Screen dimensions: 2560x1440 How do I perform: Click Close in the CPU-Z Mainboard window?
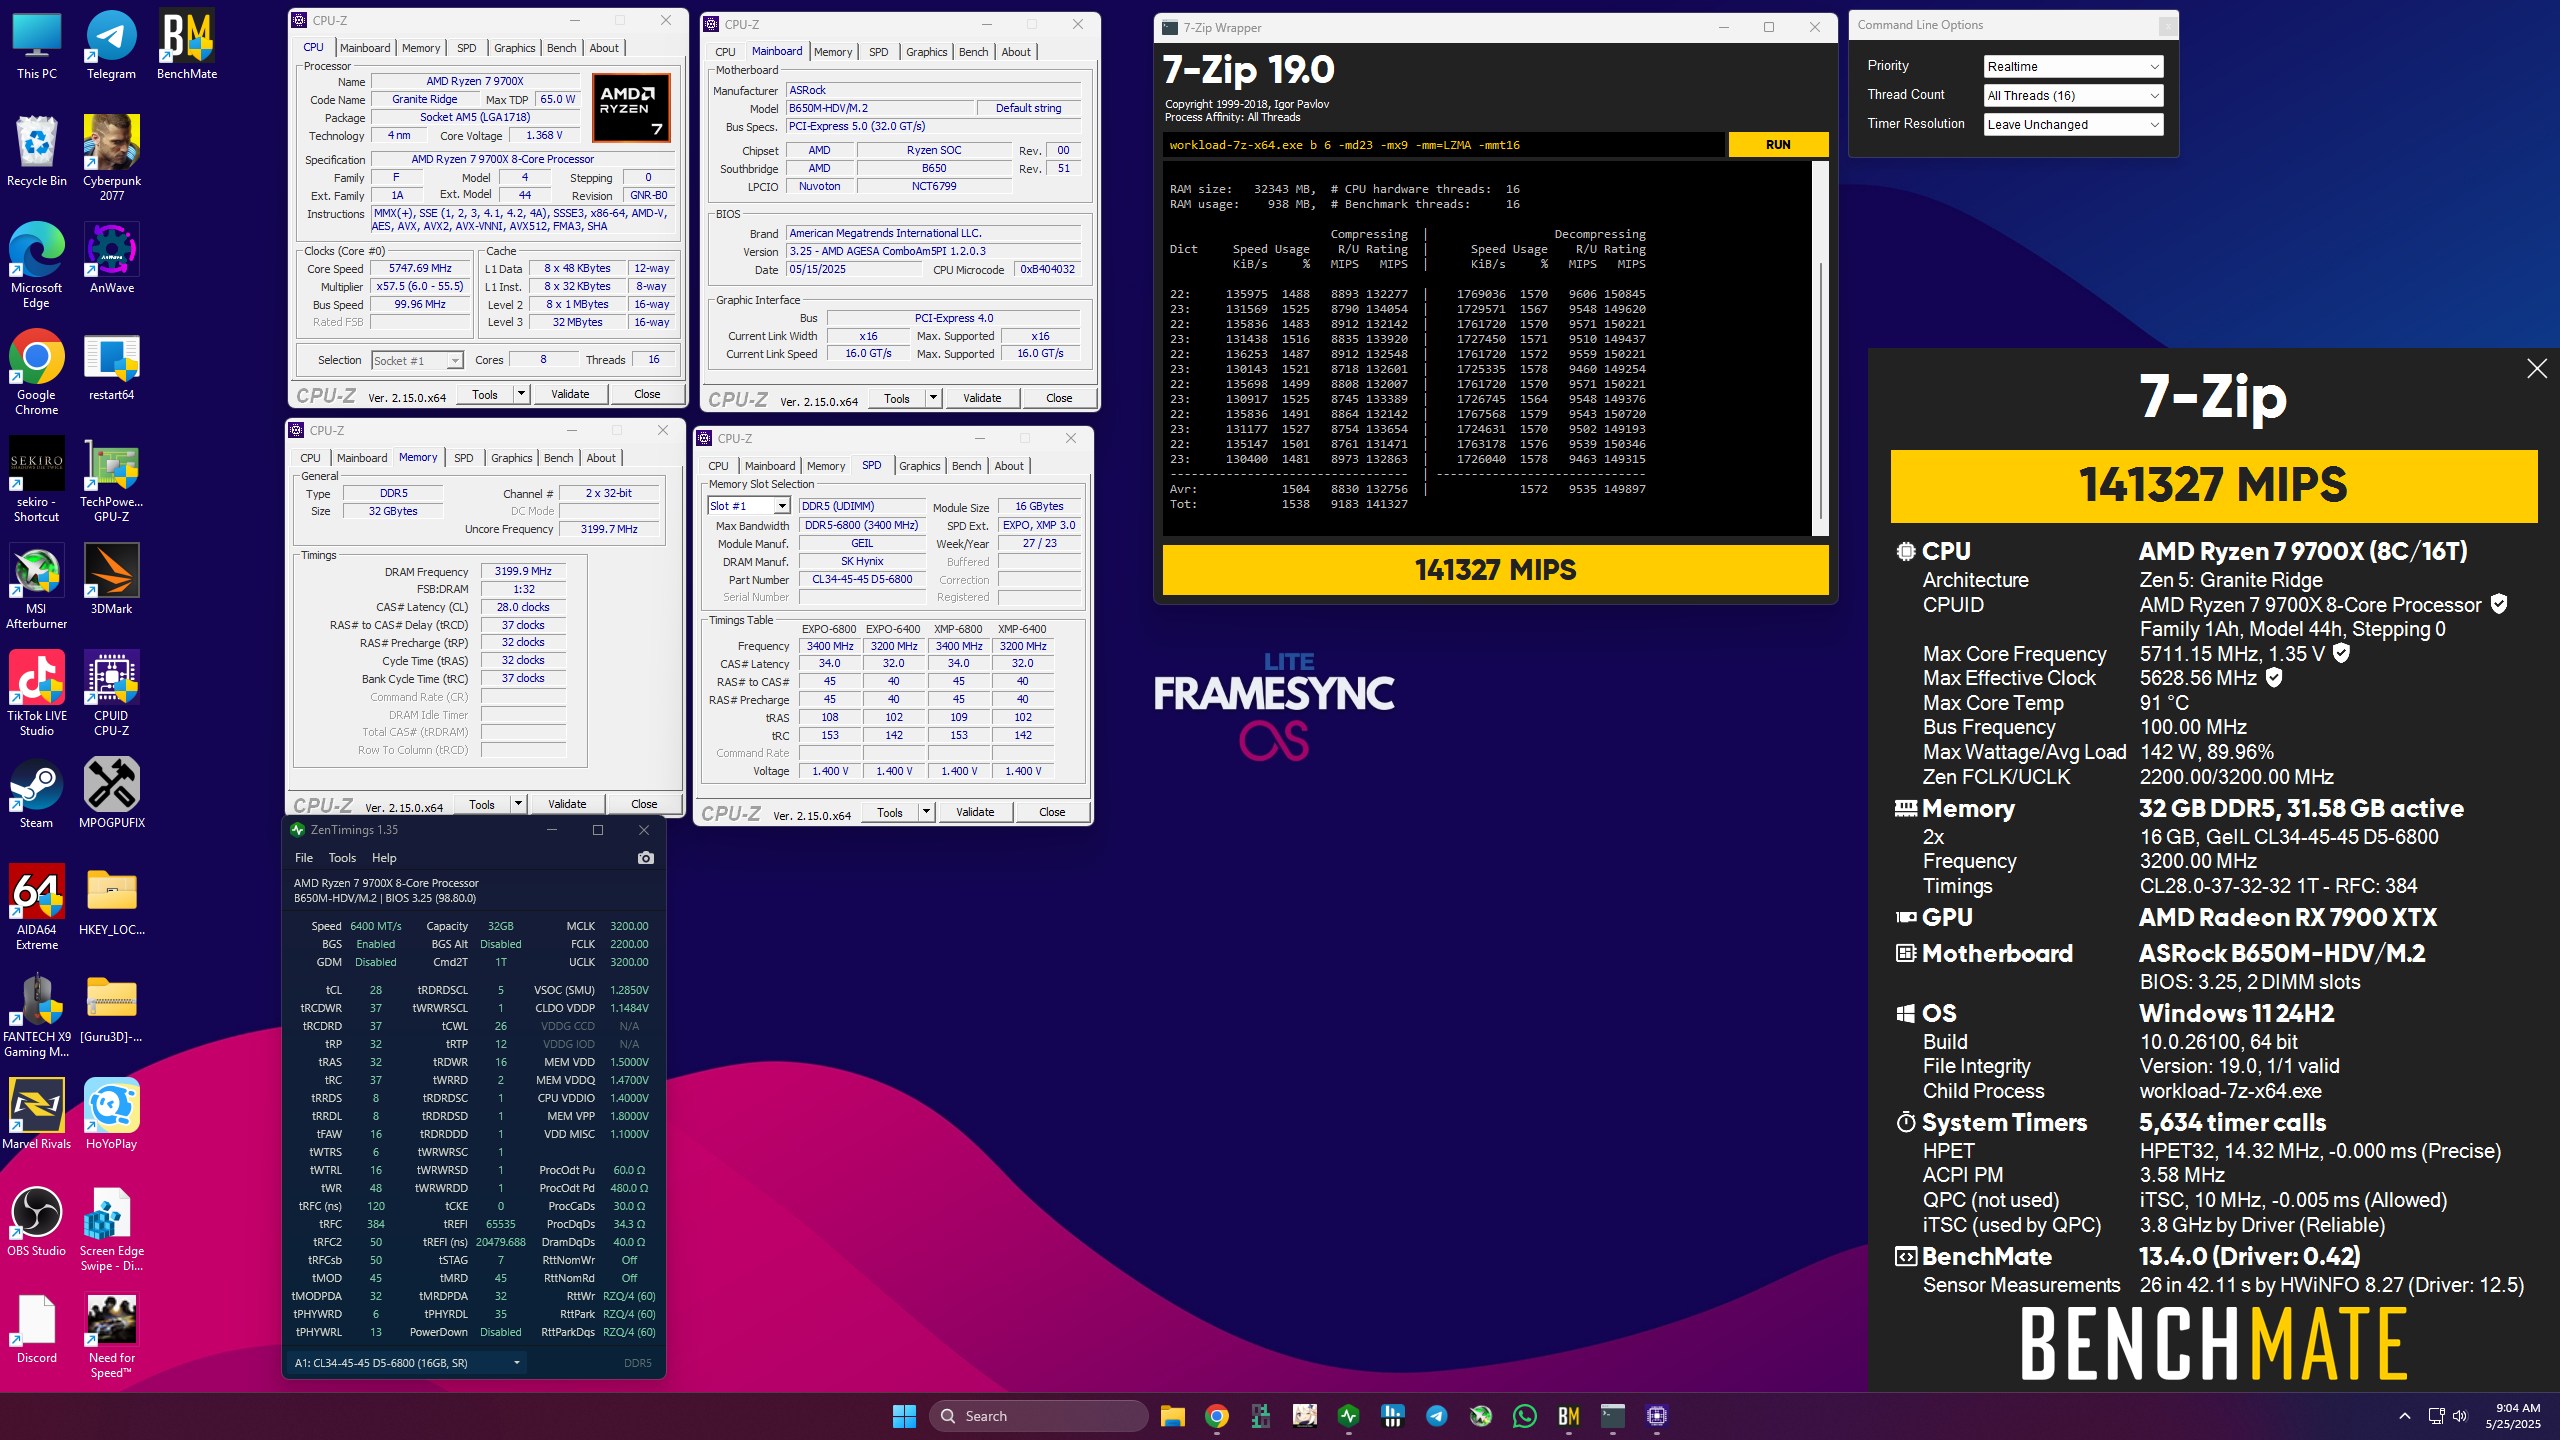[1059, 398]
